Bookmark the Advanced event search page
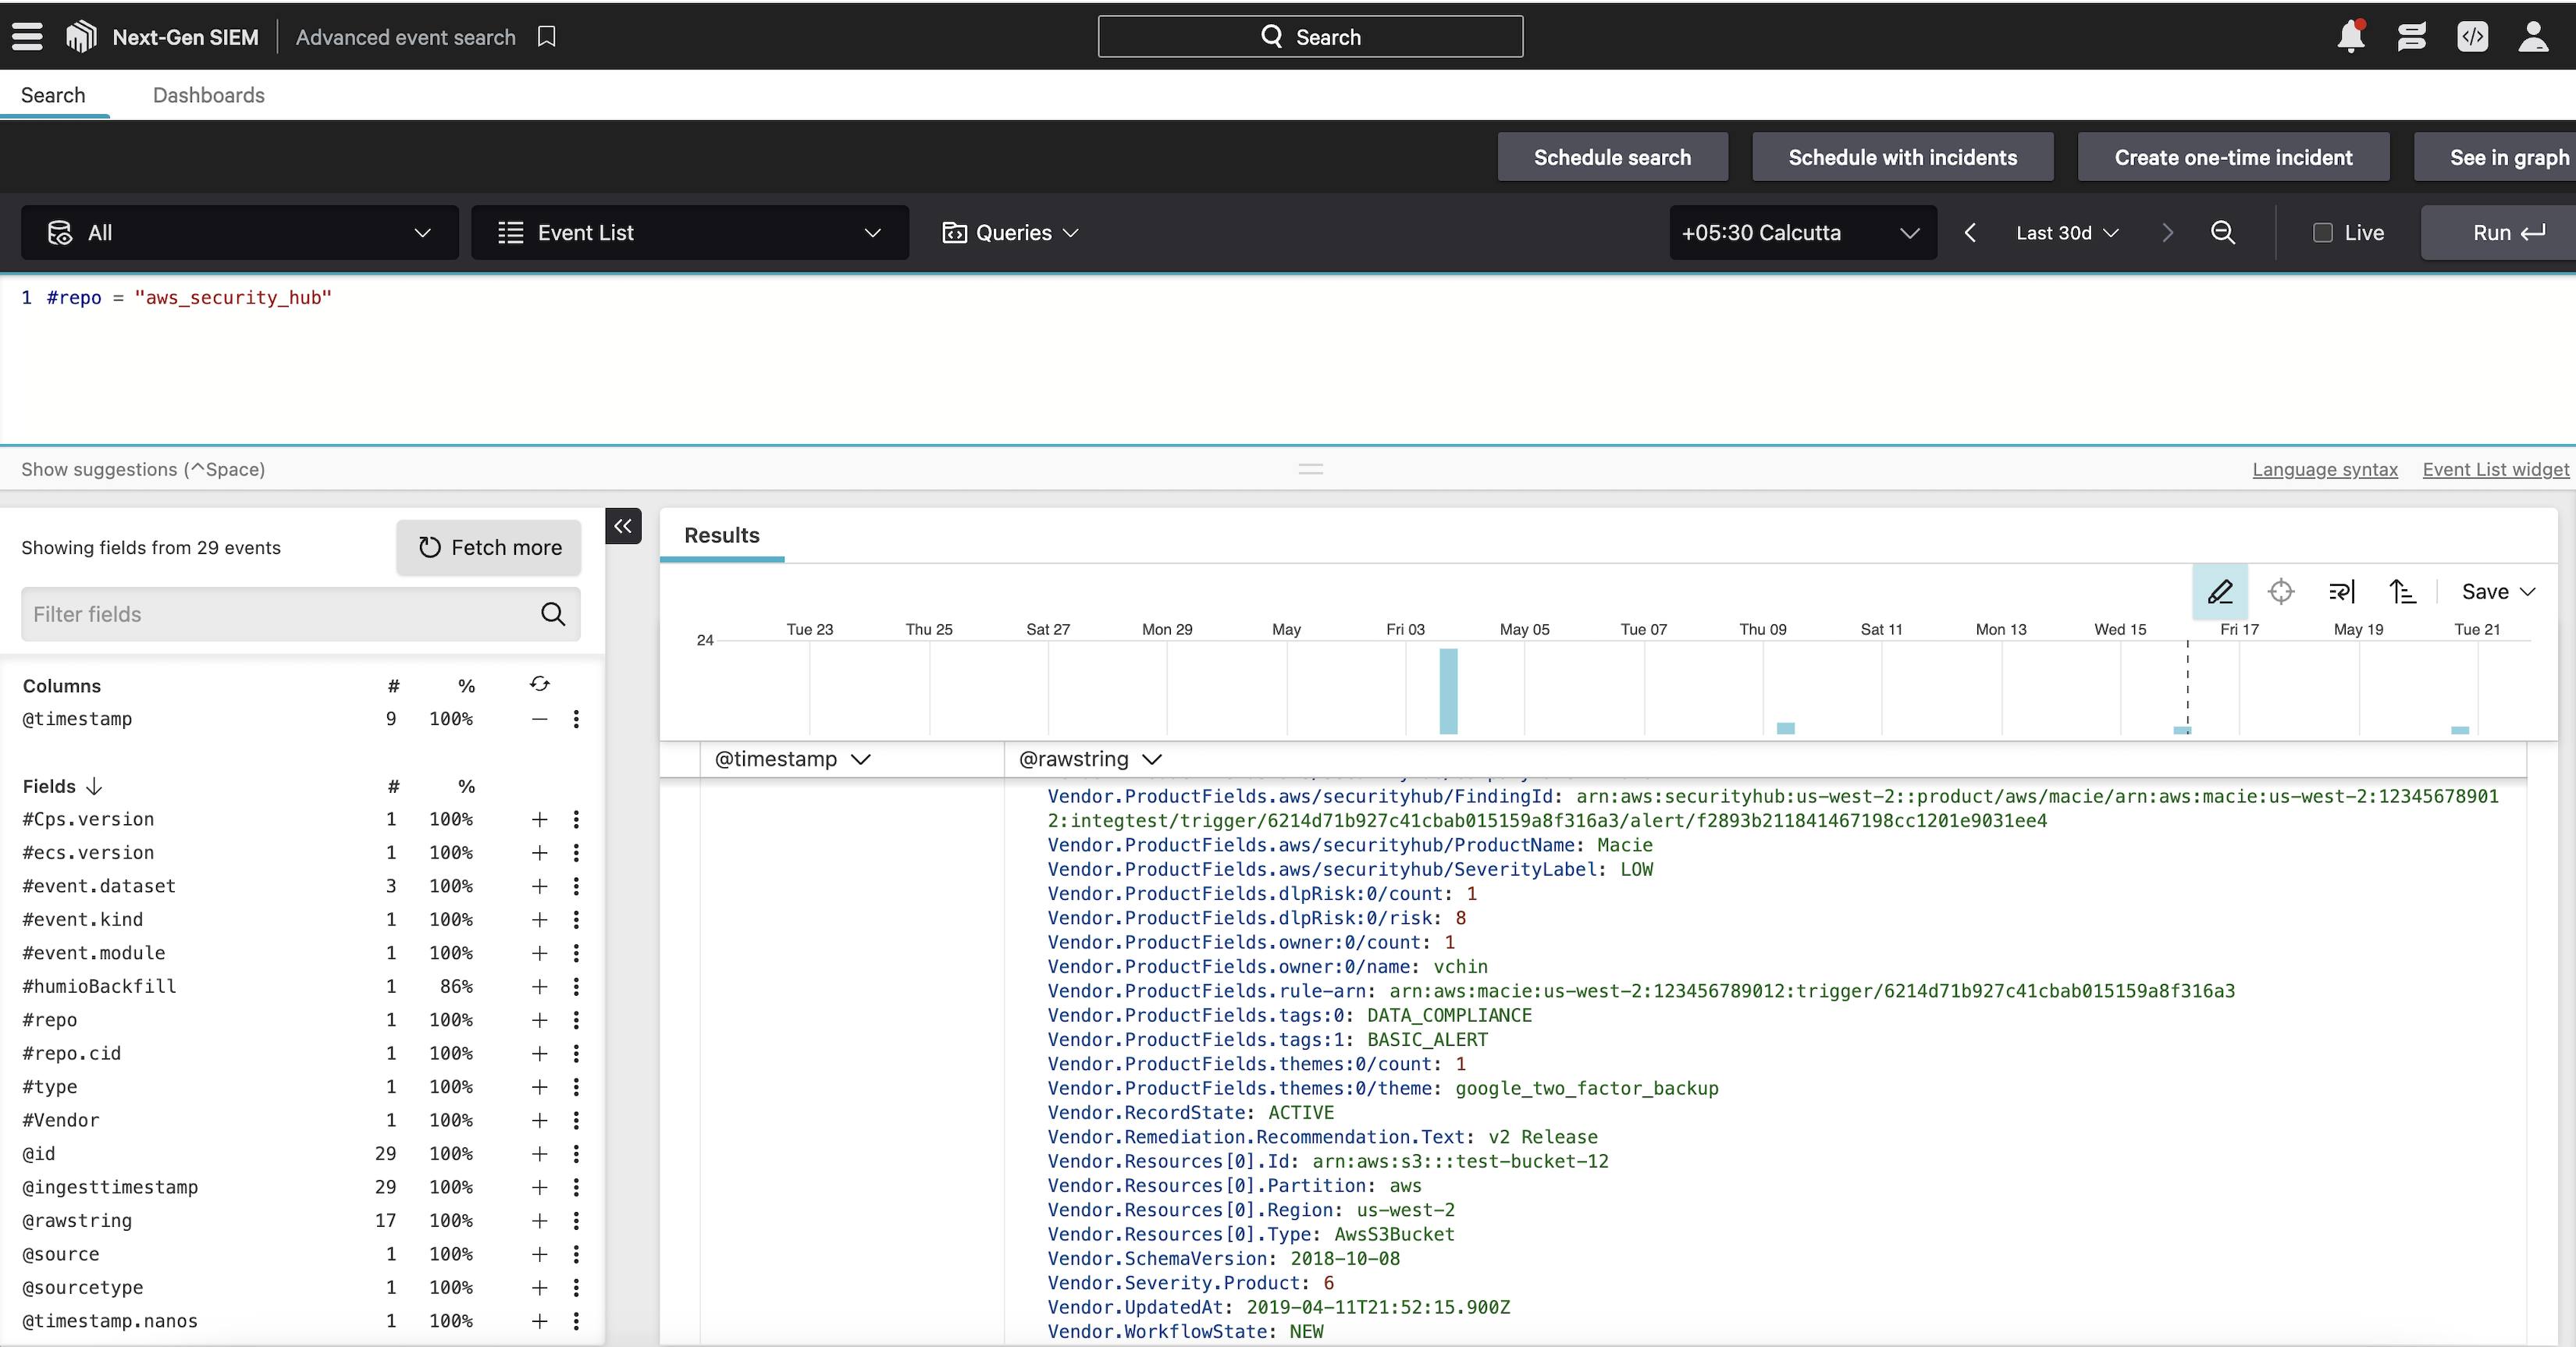The width and height of the screenshot is (2576, 1347). click(x=546, y=37)
